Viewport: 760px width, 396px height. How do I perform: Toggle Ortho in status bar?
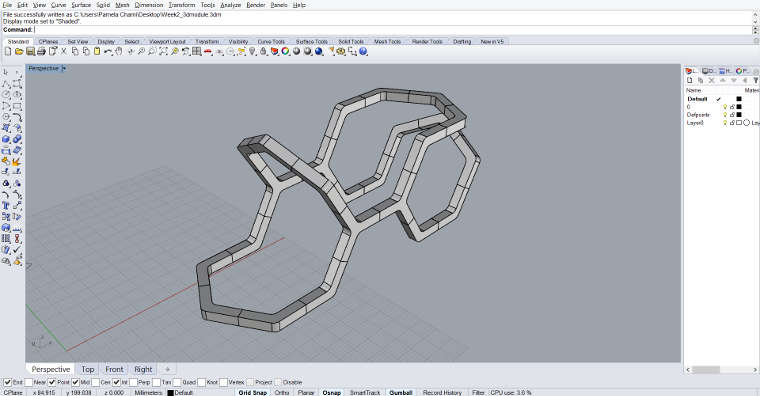(x=282, y=393)
